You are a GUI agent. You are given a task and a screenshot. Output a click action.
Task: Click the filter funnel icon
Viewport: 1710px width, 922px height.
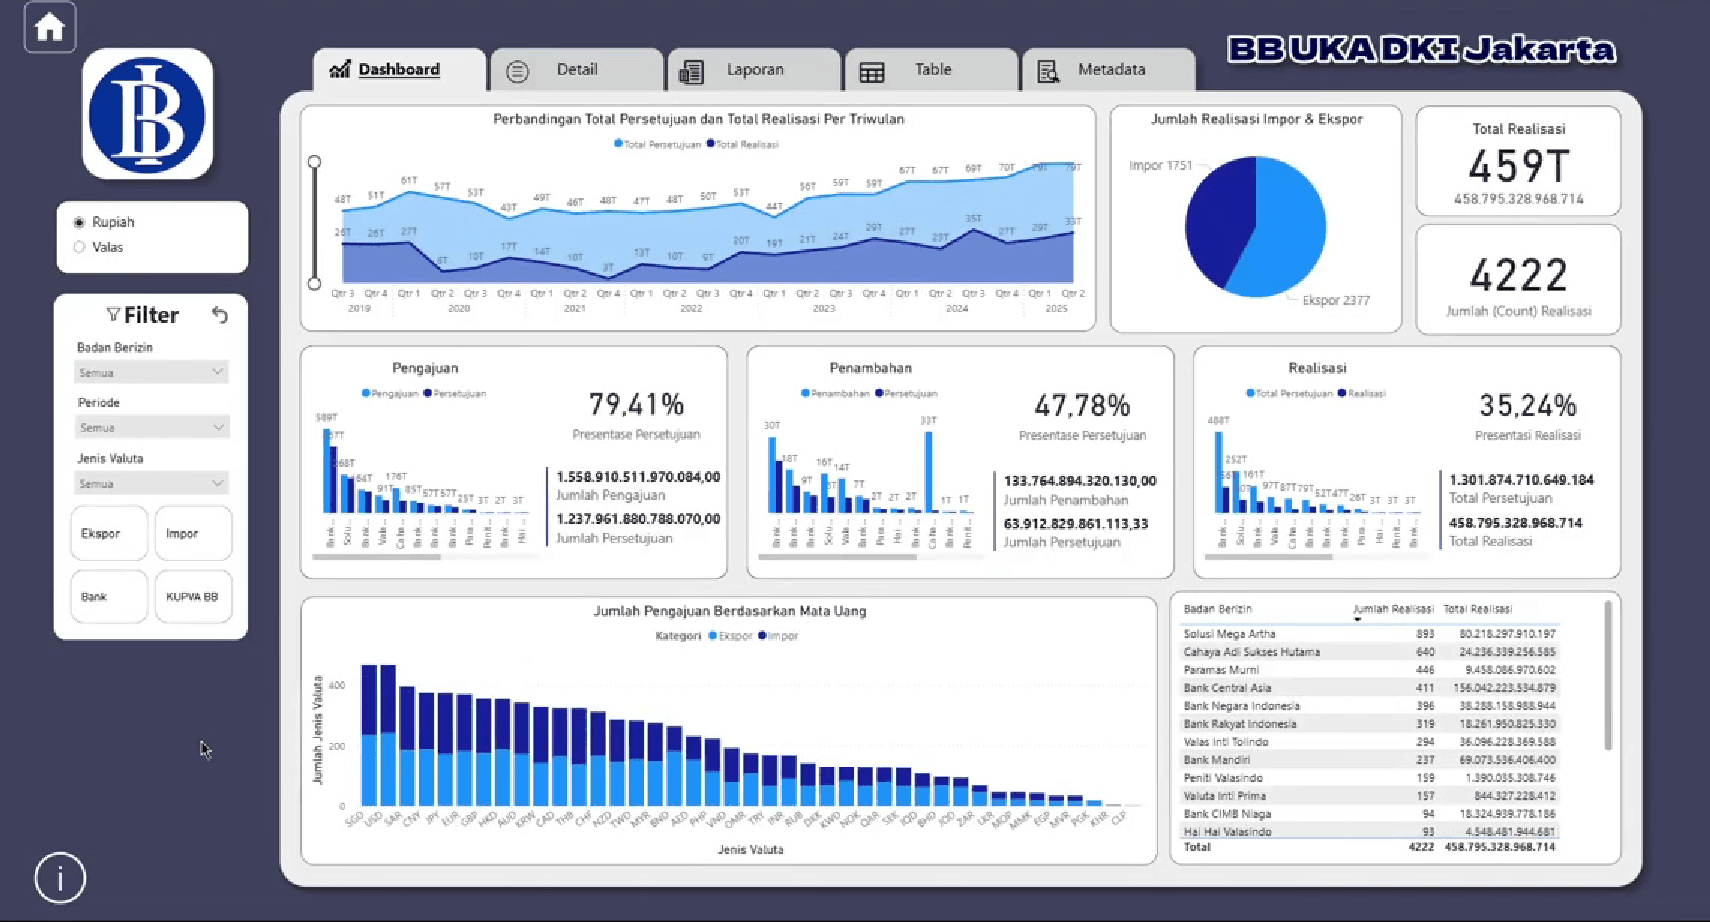point(113,314)
